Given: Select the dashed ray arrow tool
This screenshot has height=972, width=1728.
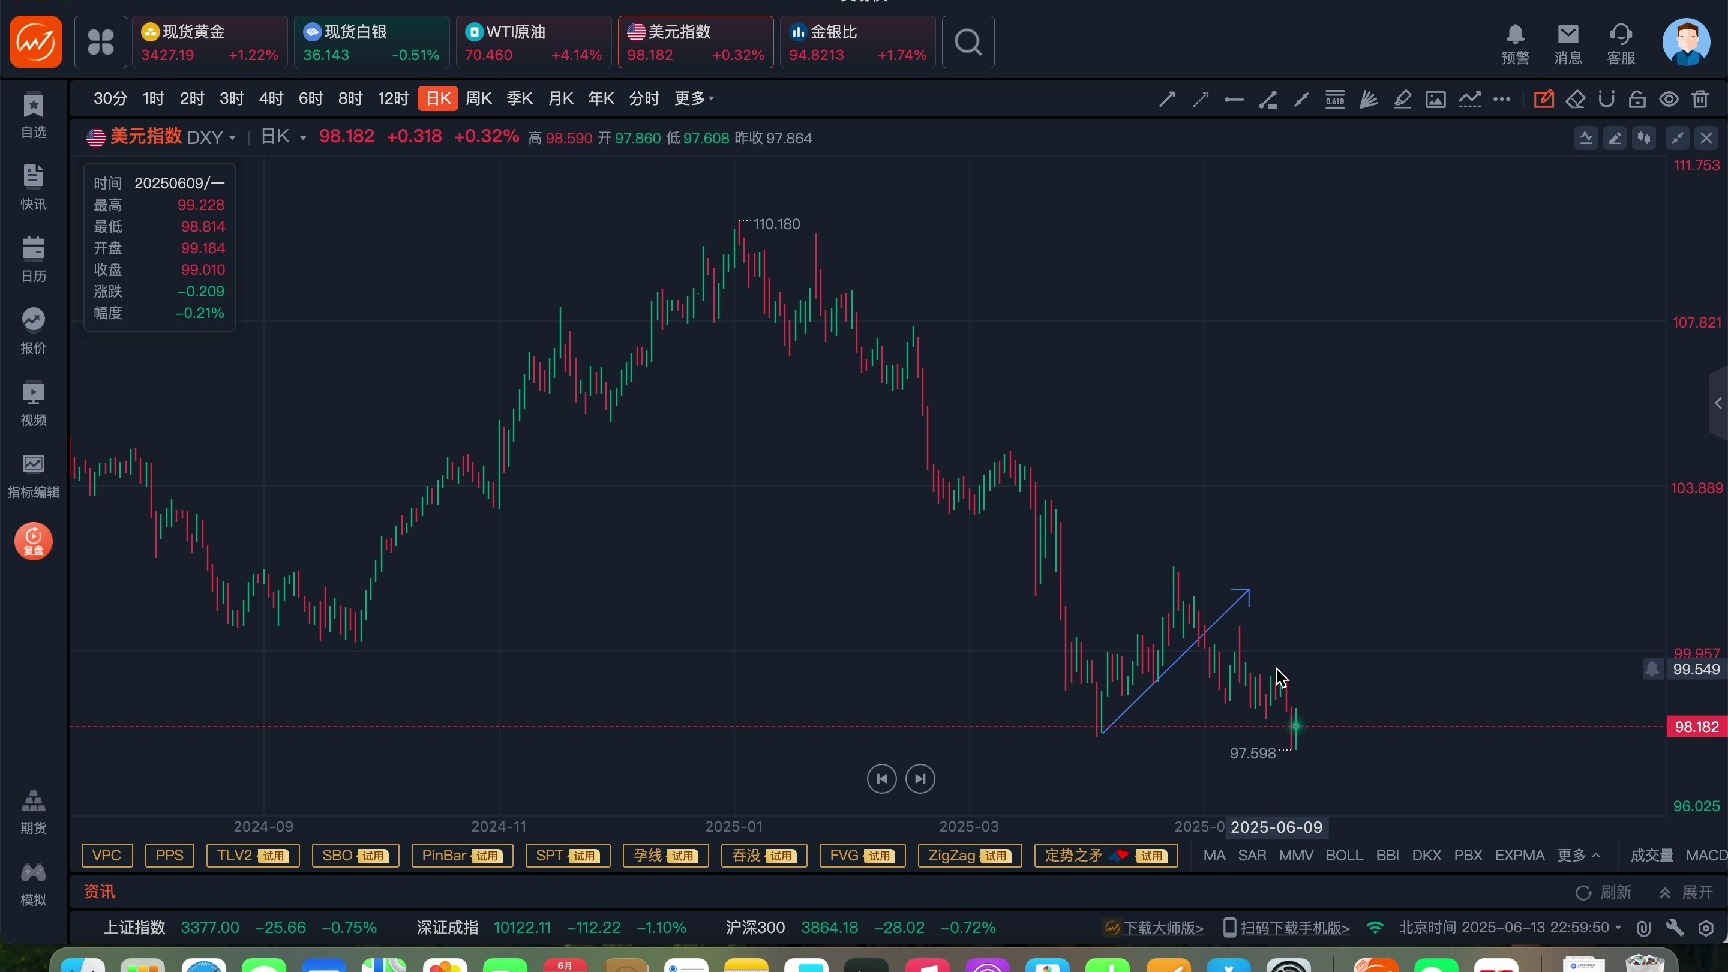Looking at the screenshot, I should click(1200, 99).
